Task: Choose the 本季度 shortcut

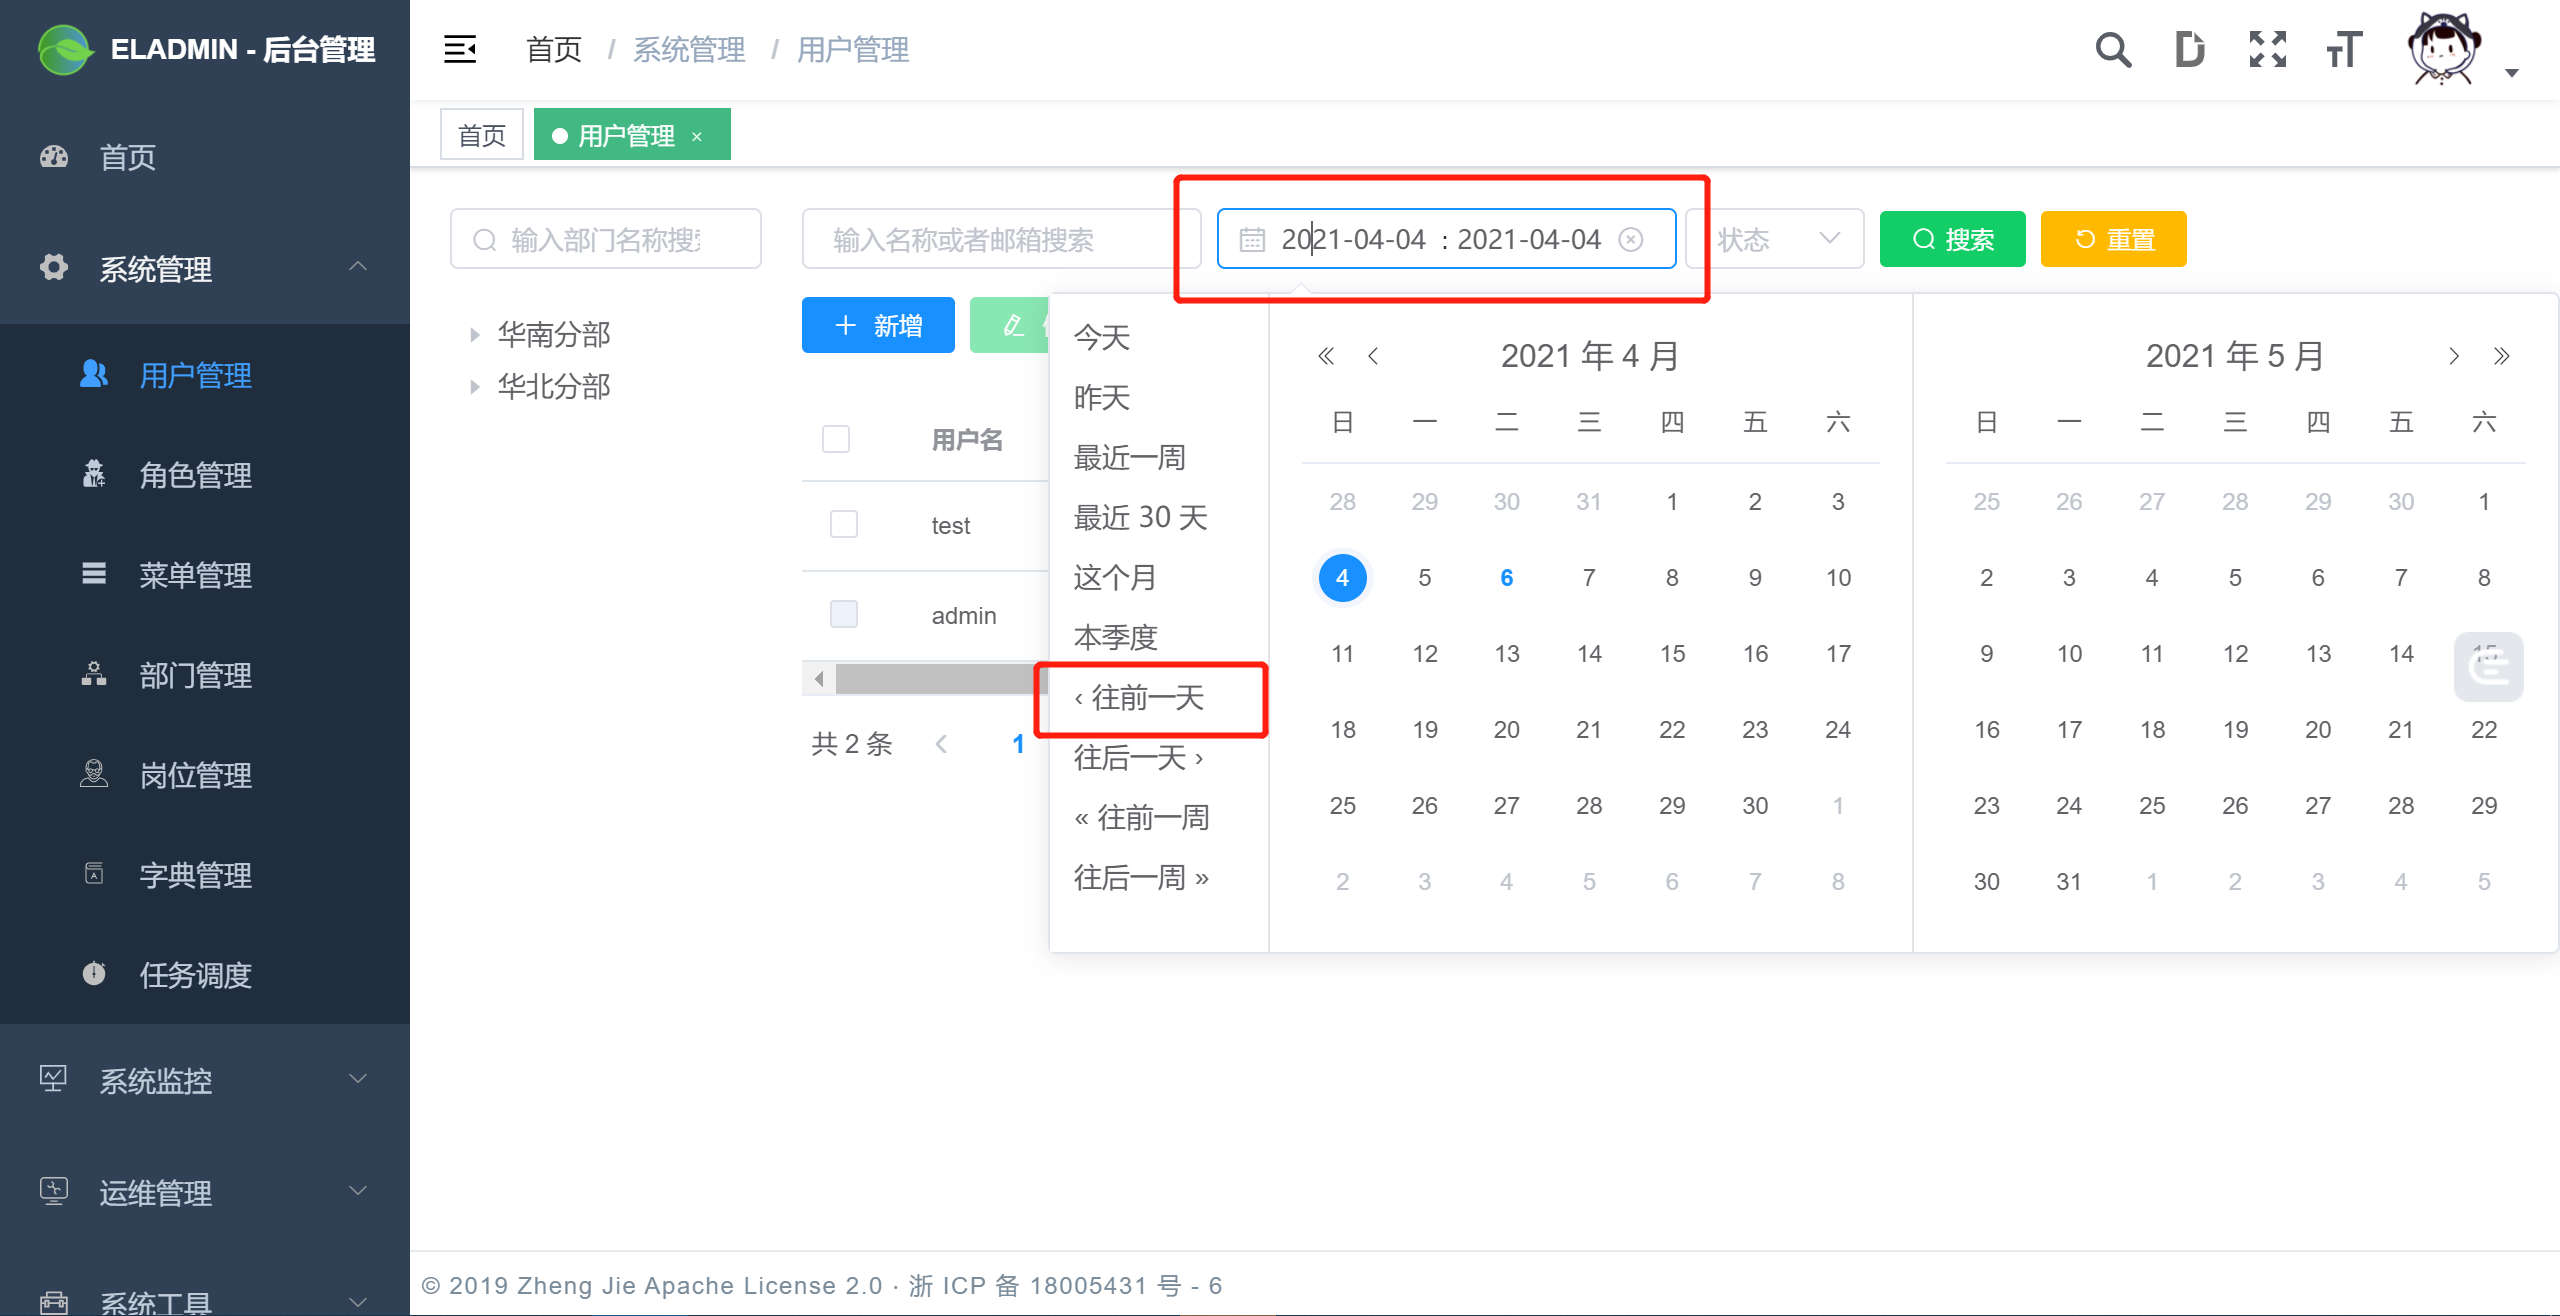Action: (1116, 637)
